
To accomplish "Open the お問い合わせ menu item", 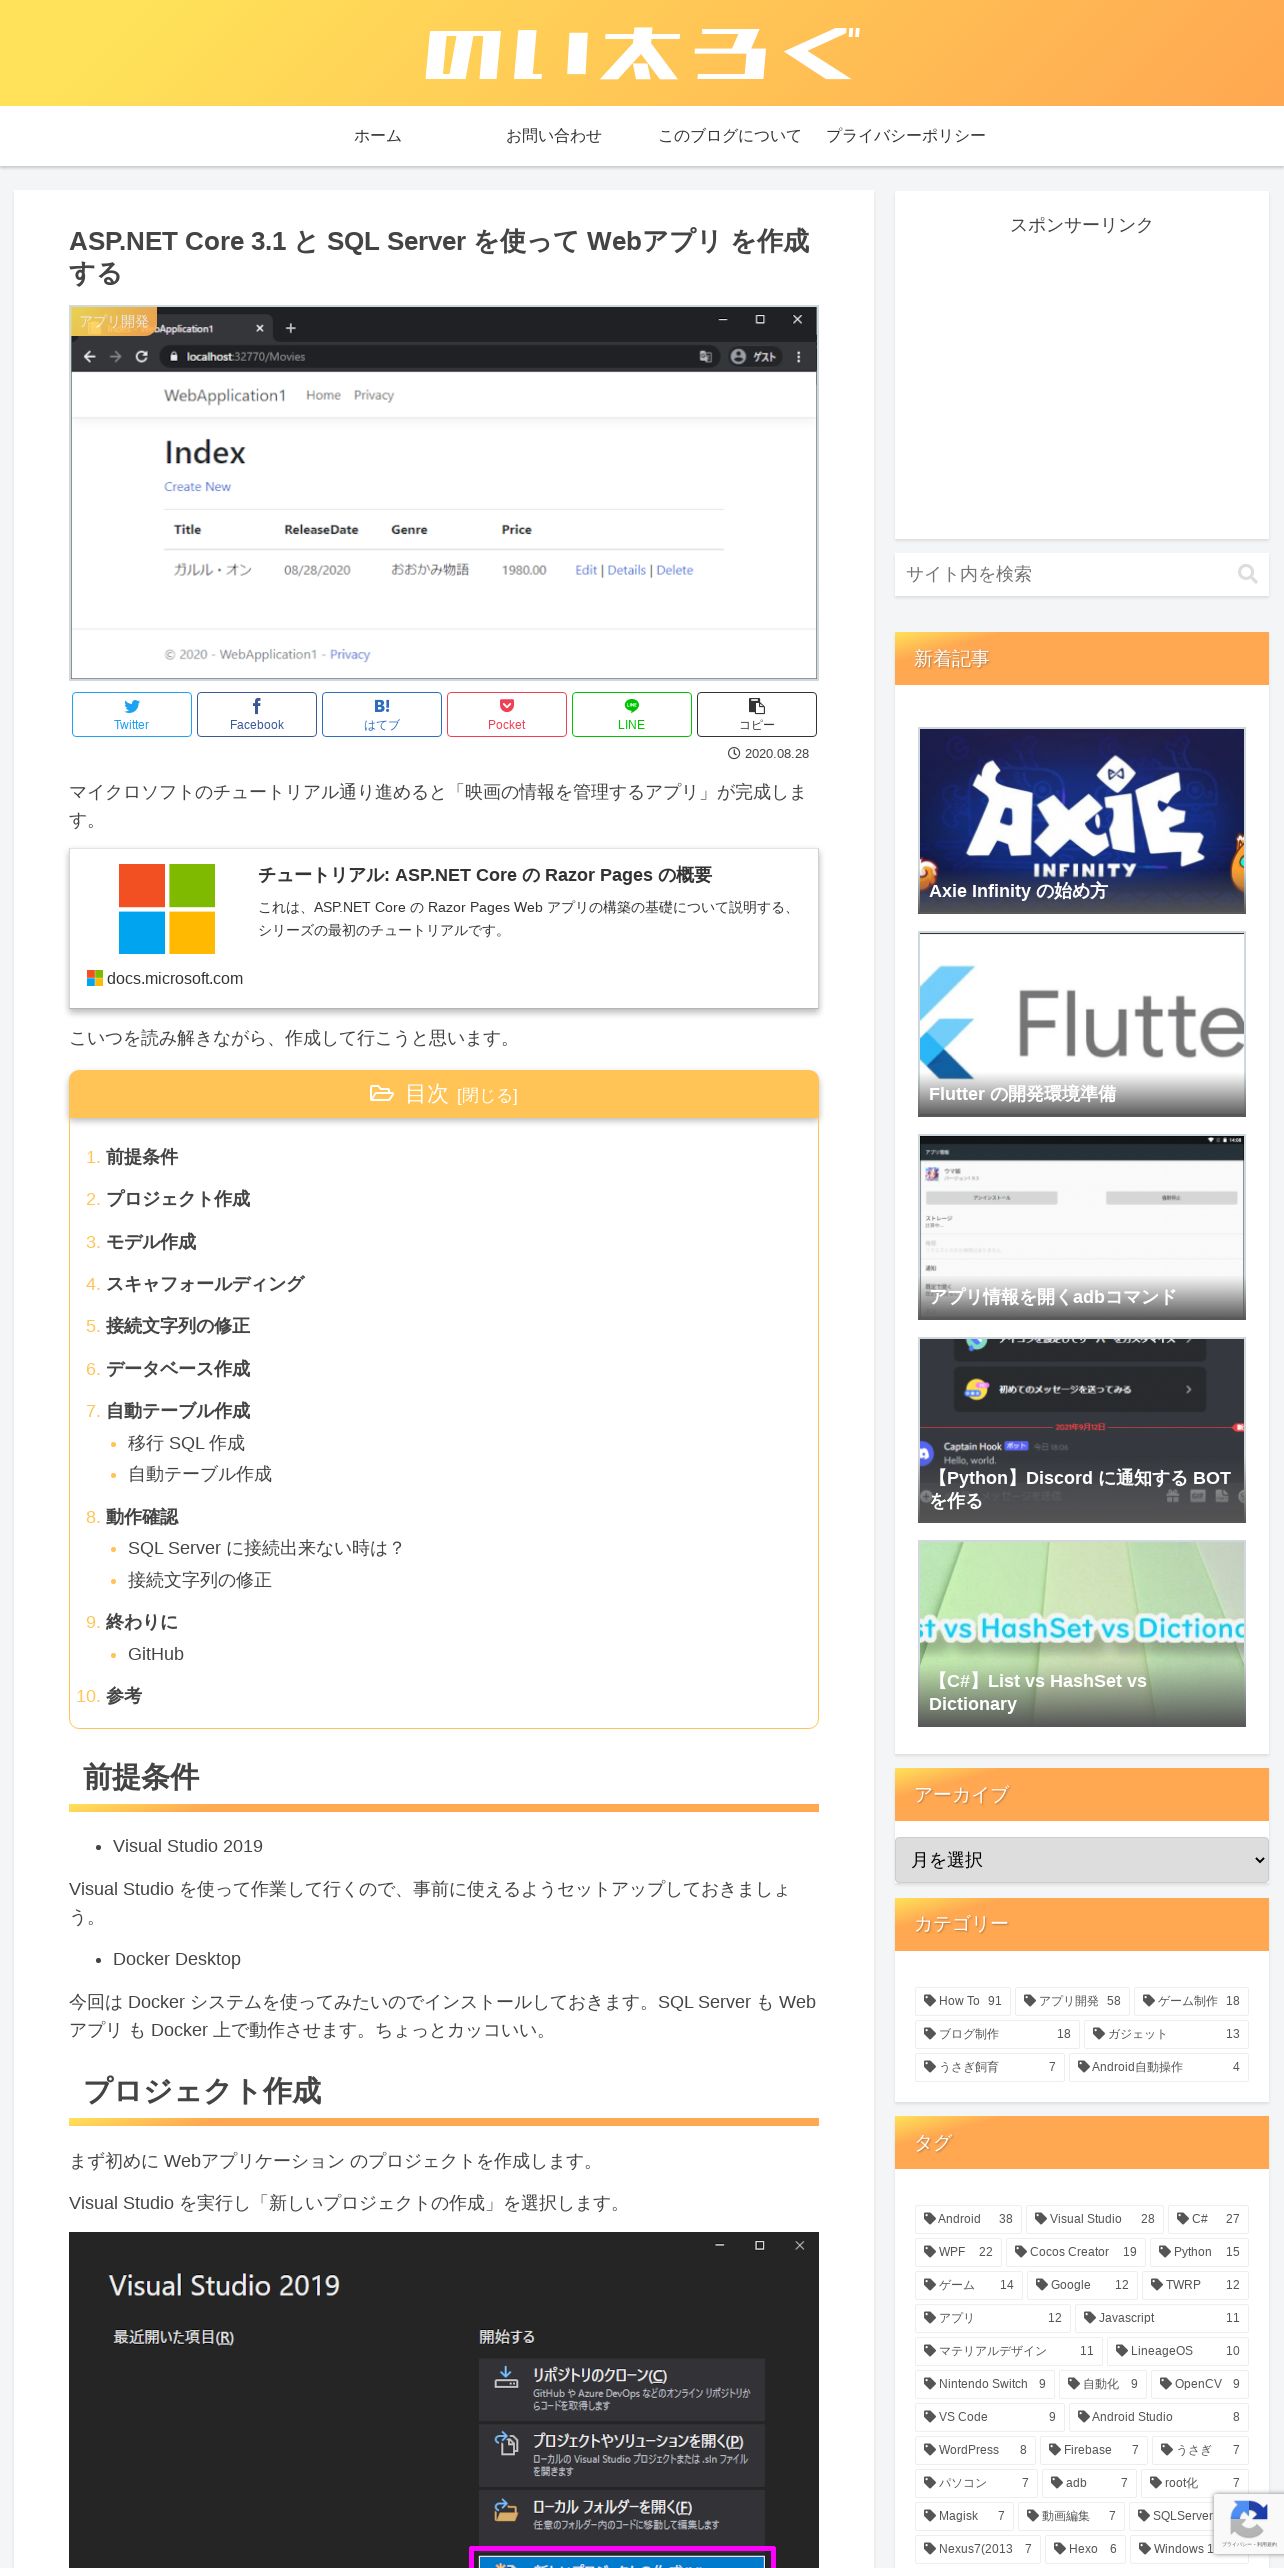I will [554, 136].
